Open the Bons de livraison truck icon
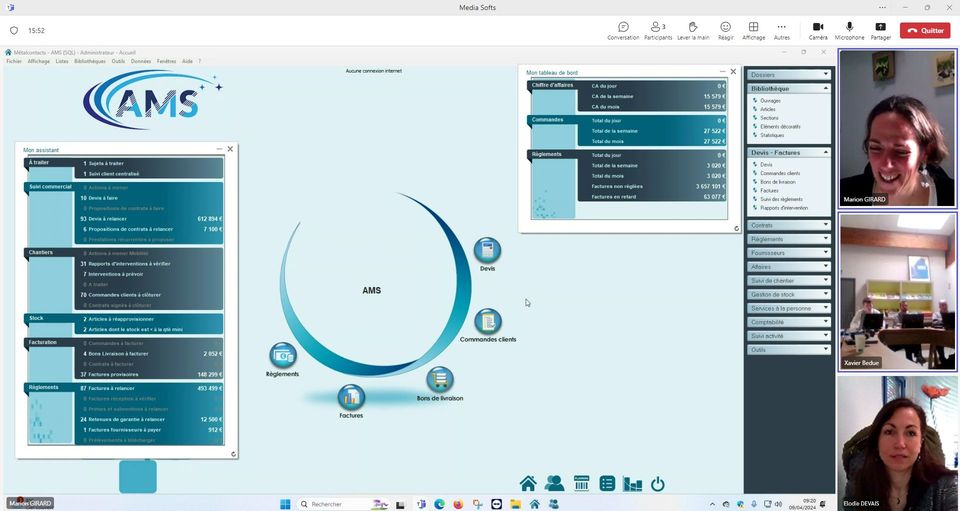 (x=440, y=380)
